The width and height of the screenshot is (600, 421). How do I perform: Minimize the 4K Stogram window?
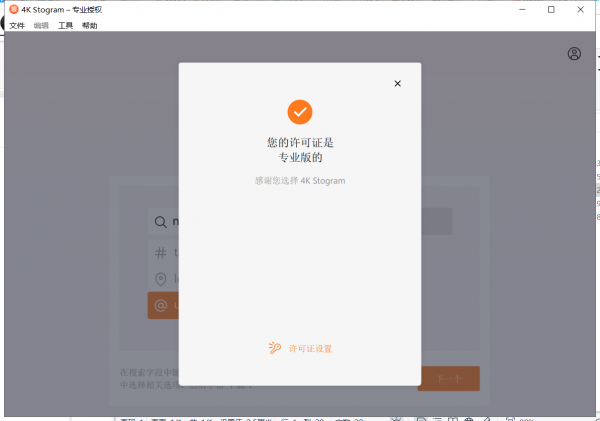[522, 10]
